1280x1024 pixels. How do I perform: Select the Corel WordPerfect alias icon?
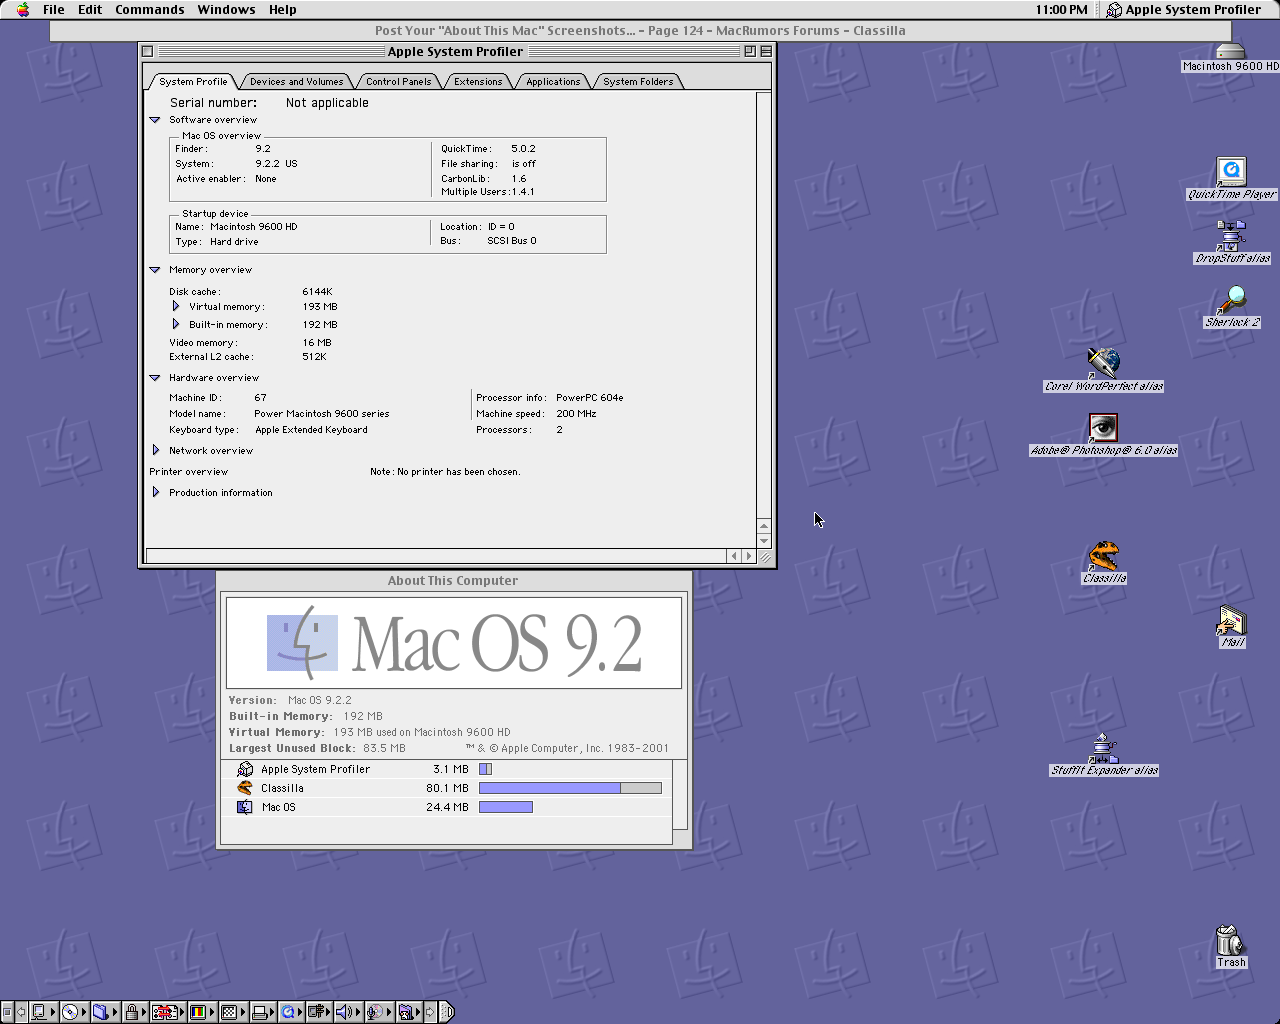click(1103, 363)
